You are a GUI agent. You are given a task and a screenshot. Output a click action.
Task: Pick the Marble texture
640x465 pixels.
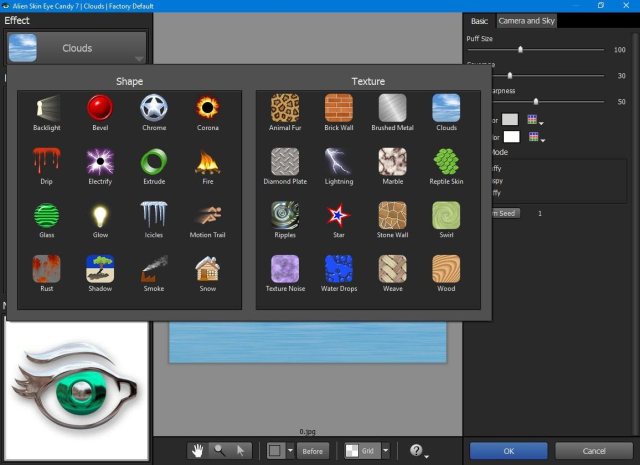pos(392,162)
